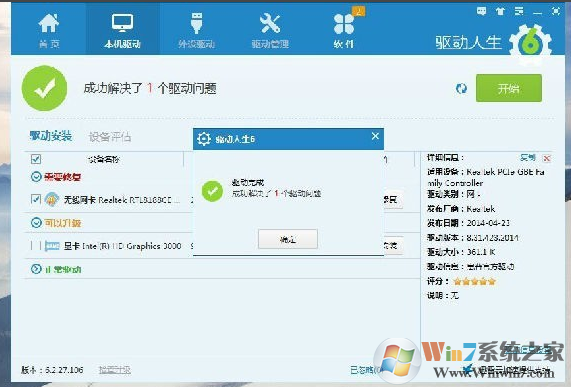This screenshot has height=387, width=571.
Task: Collapse the 可以升级 section
Action: 36,222
